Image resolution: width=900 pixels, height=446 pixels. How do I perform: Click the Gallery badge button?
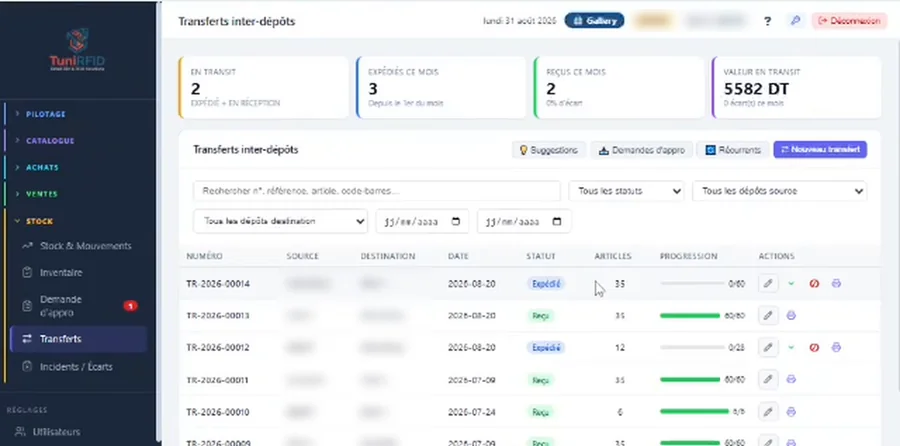[595, 21]
